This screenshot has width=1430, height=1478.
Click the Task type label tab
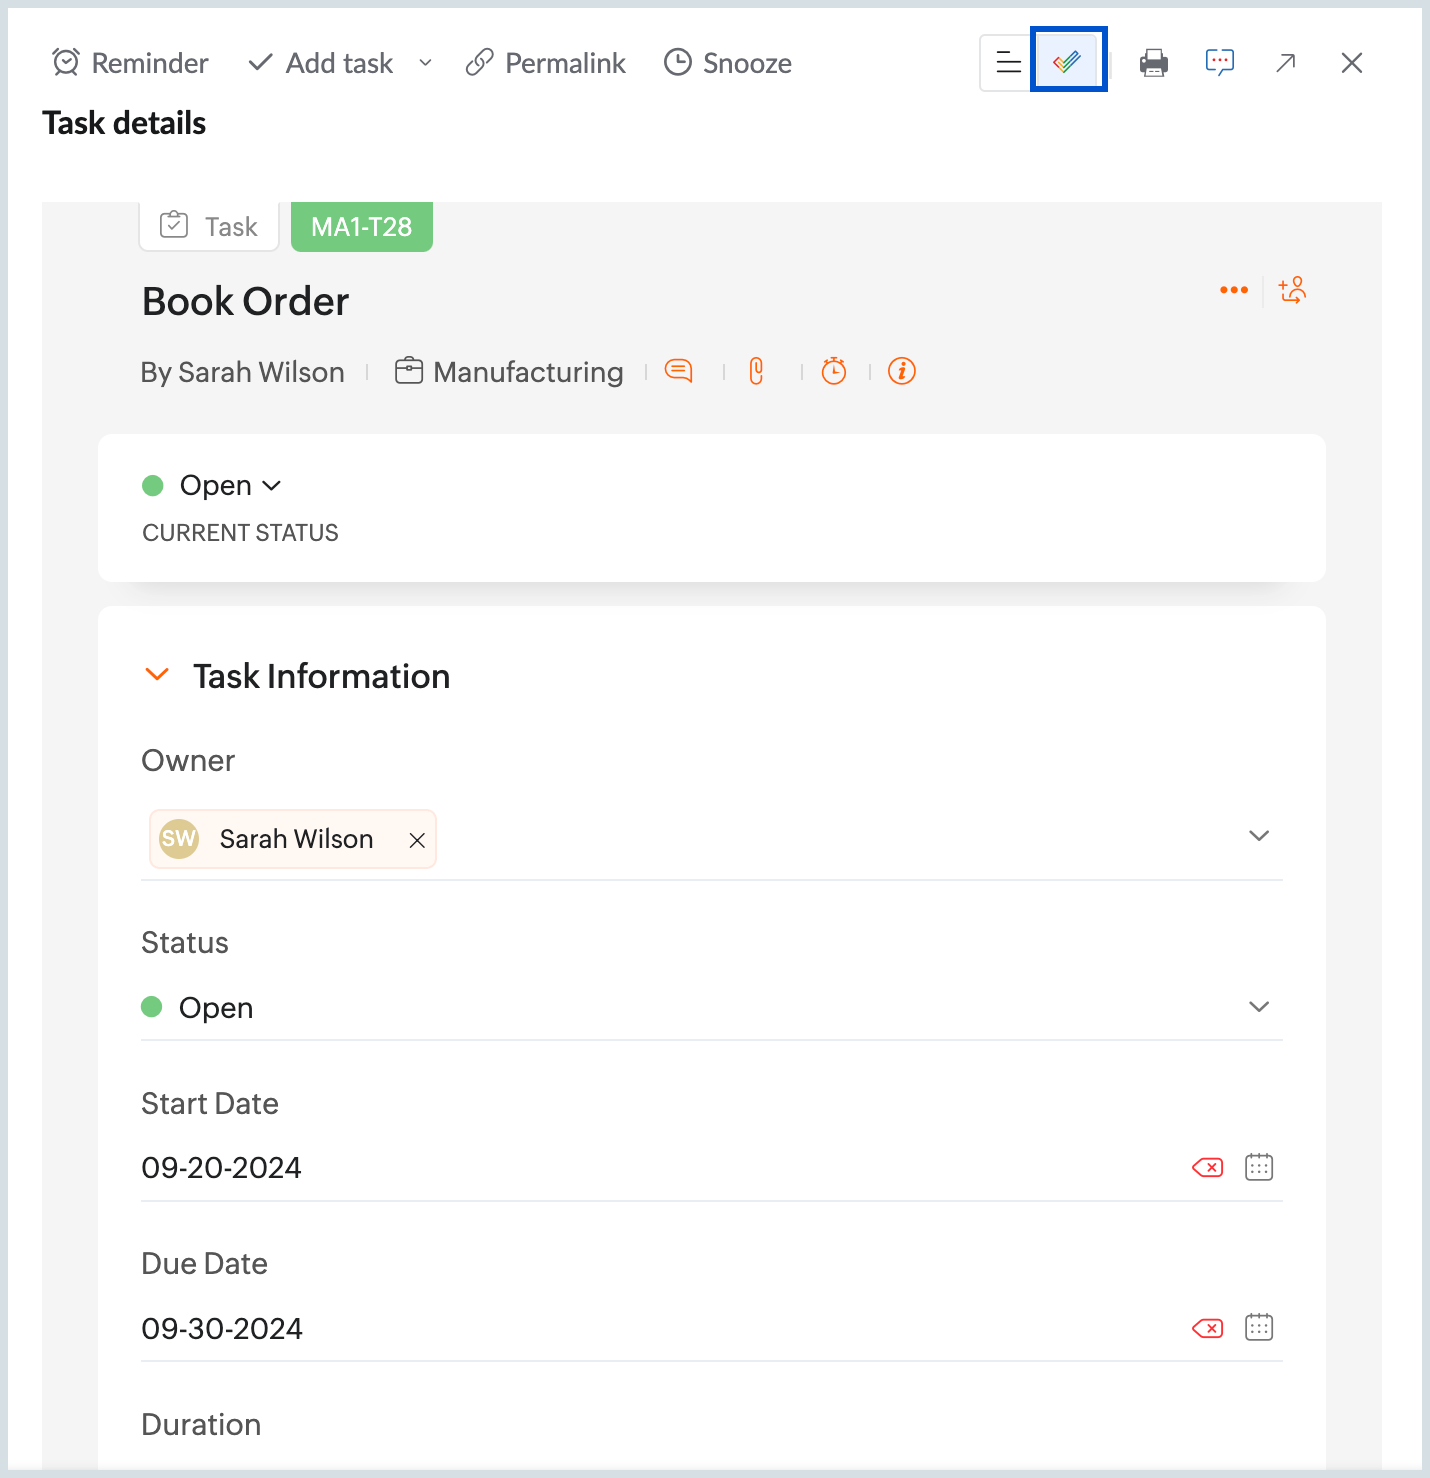pyautogui.click(x=209, y=226)
